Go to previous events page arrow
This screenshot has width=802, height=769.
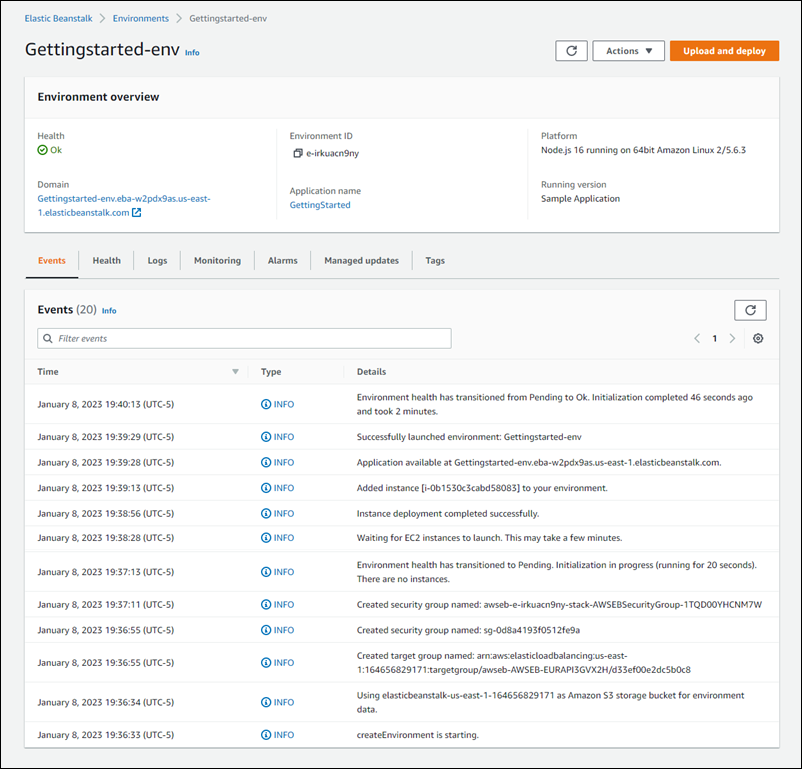pyautogui.click(x=697, y=339)
